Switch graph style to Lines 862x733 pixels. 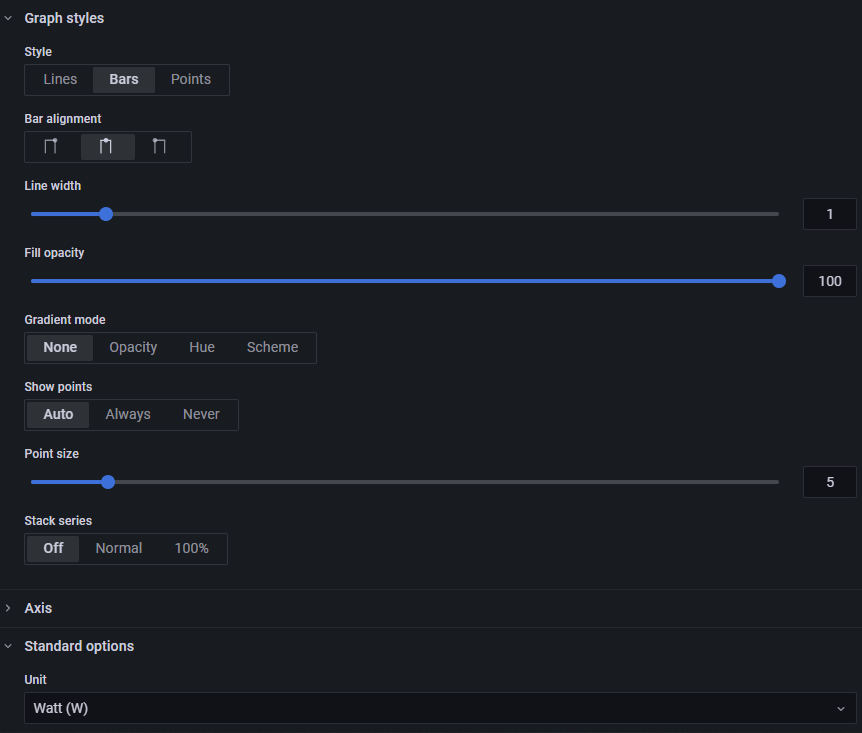pyautogui.click(x=60, y=80)
